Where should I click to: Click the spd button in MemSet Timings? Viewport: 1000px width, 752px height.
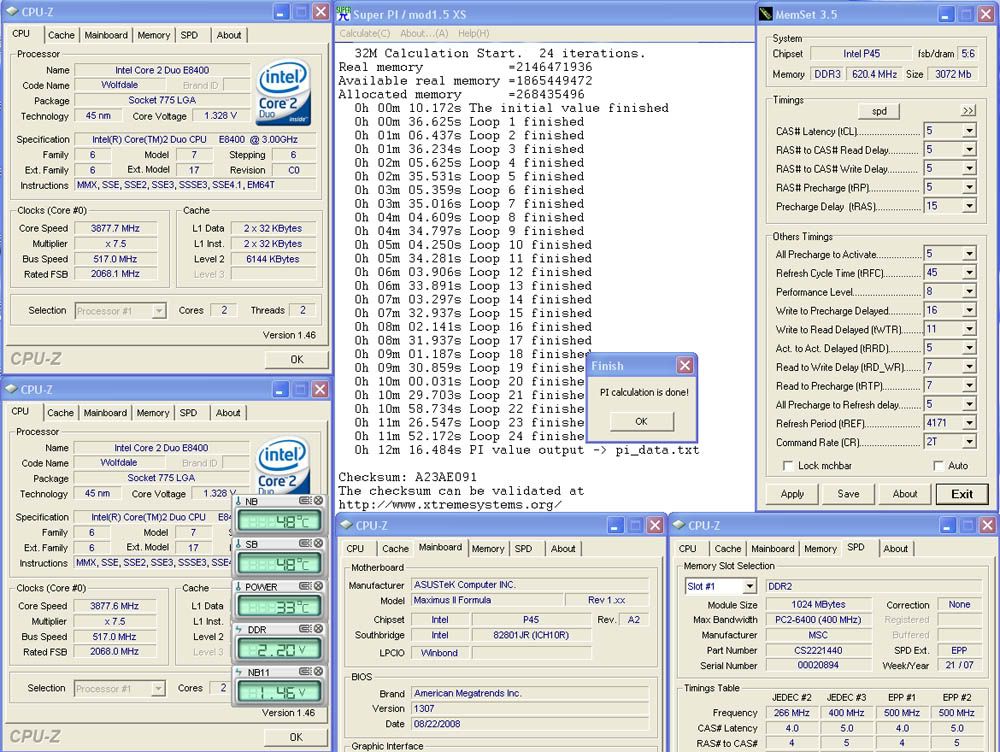tap(879, 111)
